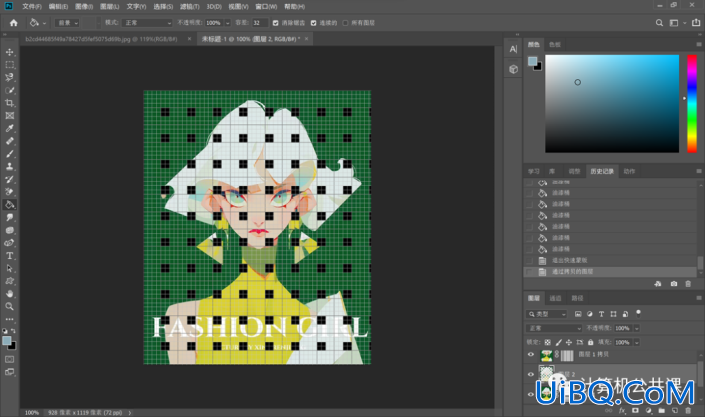
Task: Click the Home icon in the options bar
Action: point(13,22)
